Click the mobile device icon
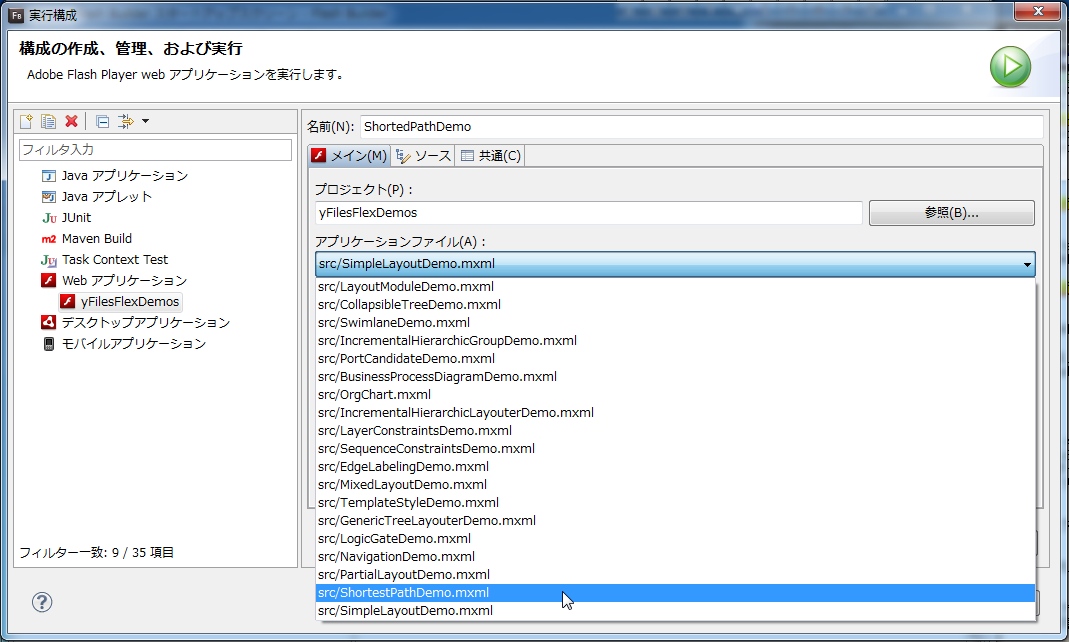The height and width of the screenshot is (642, 1069). [x=48, y=344]
